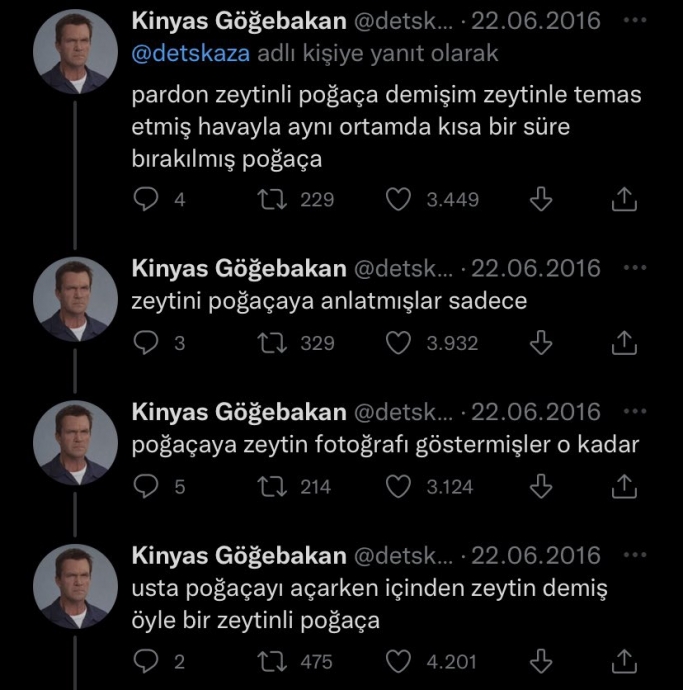Like the tweet with 3.124 likes
The height and width of the screenshot is (690, 683).
[399, 487]
